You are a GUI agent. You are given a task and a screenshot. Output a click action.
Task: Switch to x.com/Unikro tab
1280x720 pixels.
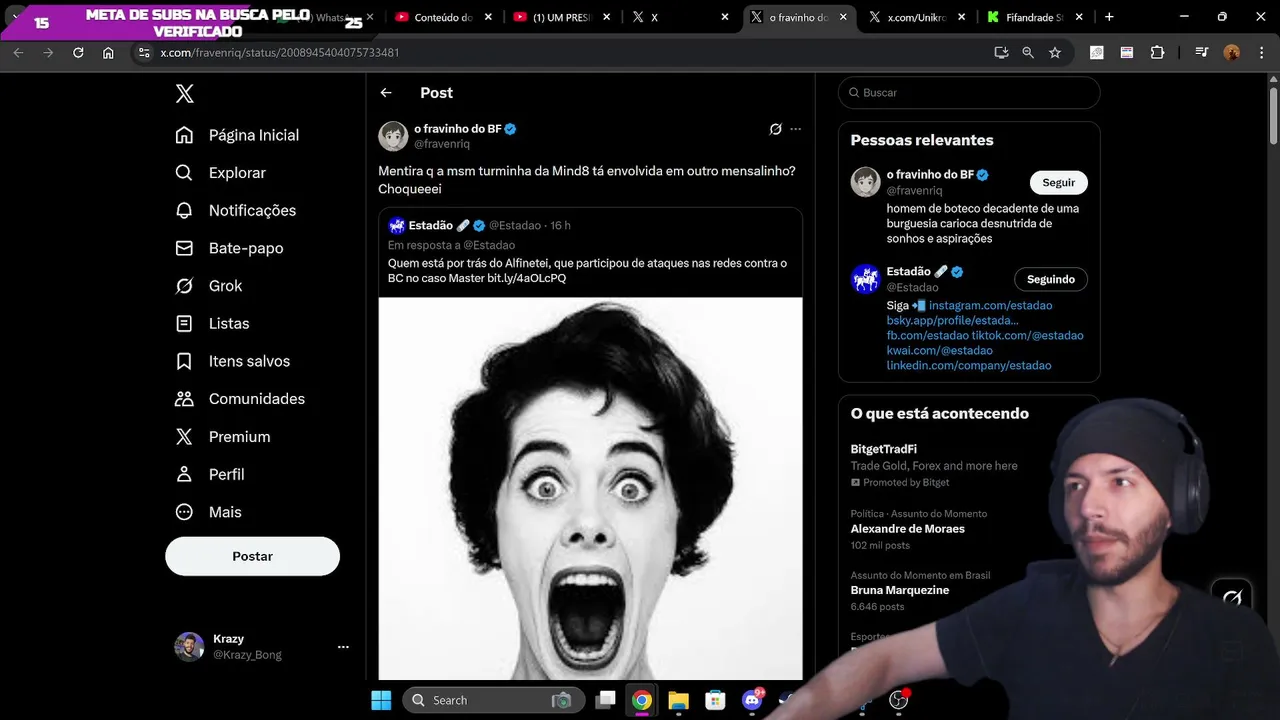coord(917,17)
